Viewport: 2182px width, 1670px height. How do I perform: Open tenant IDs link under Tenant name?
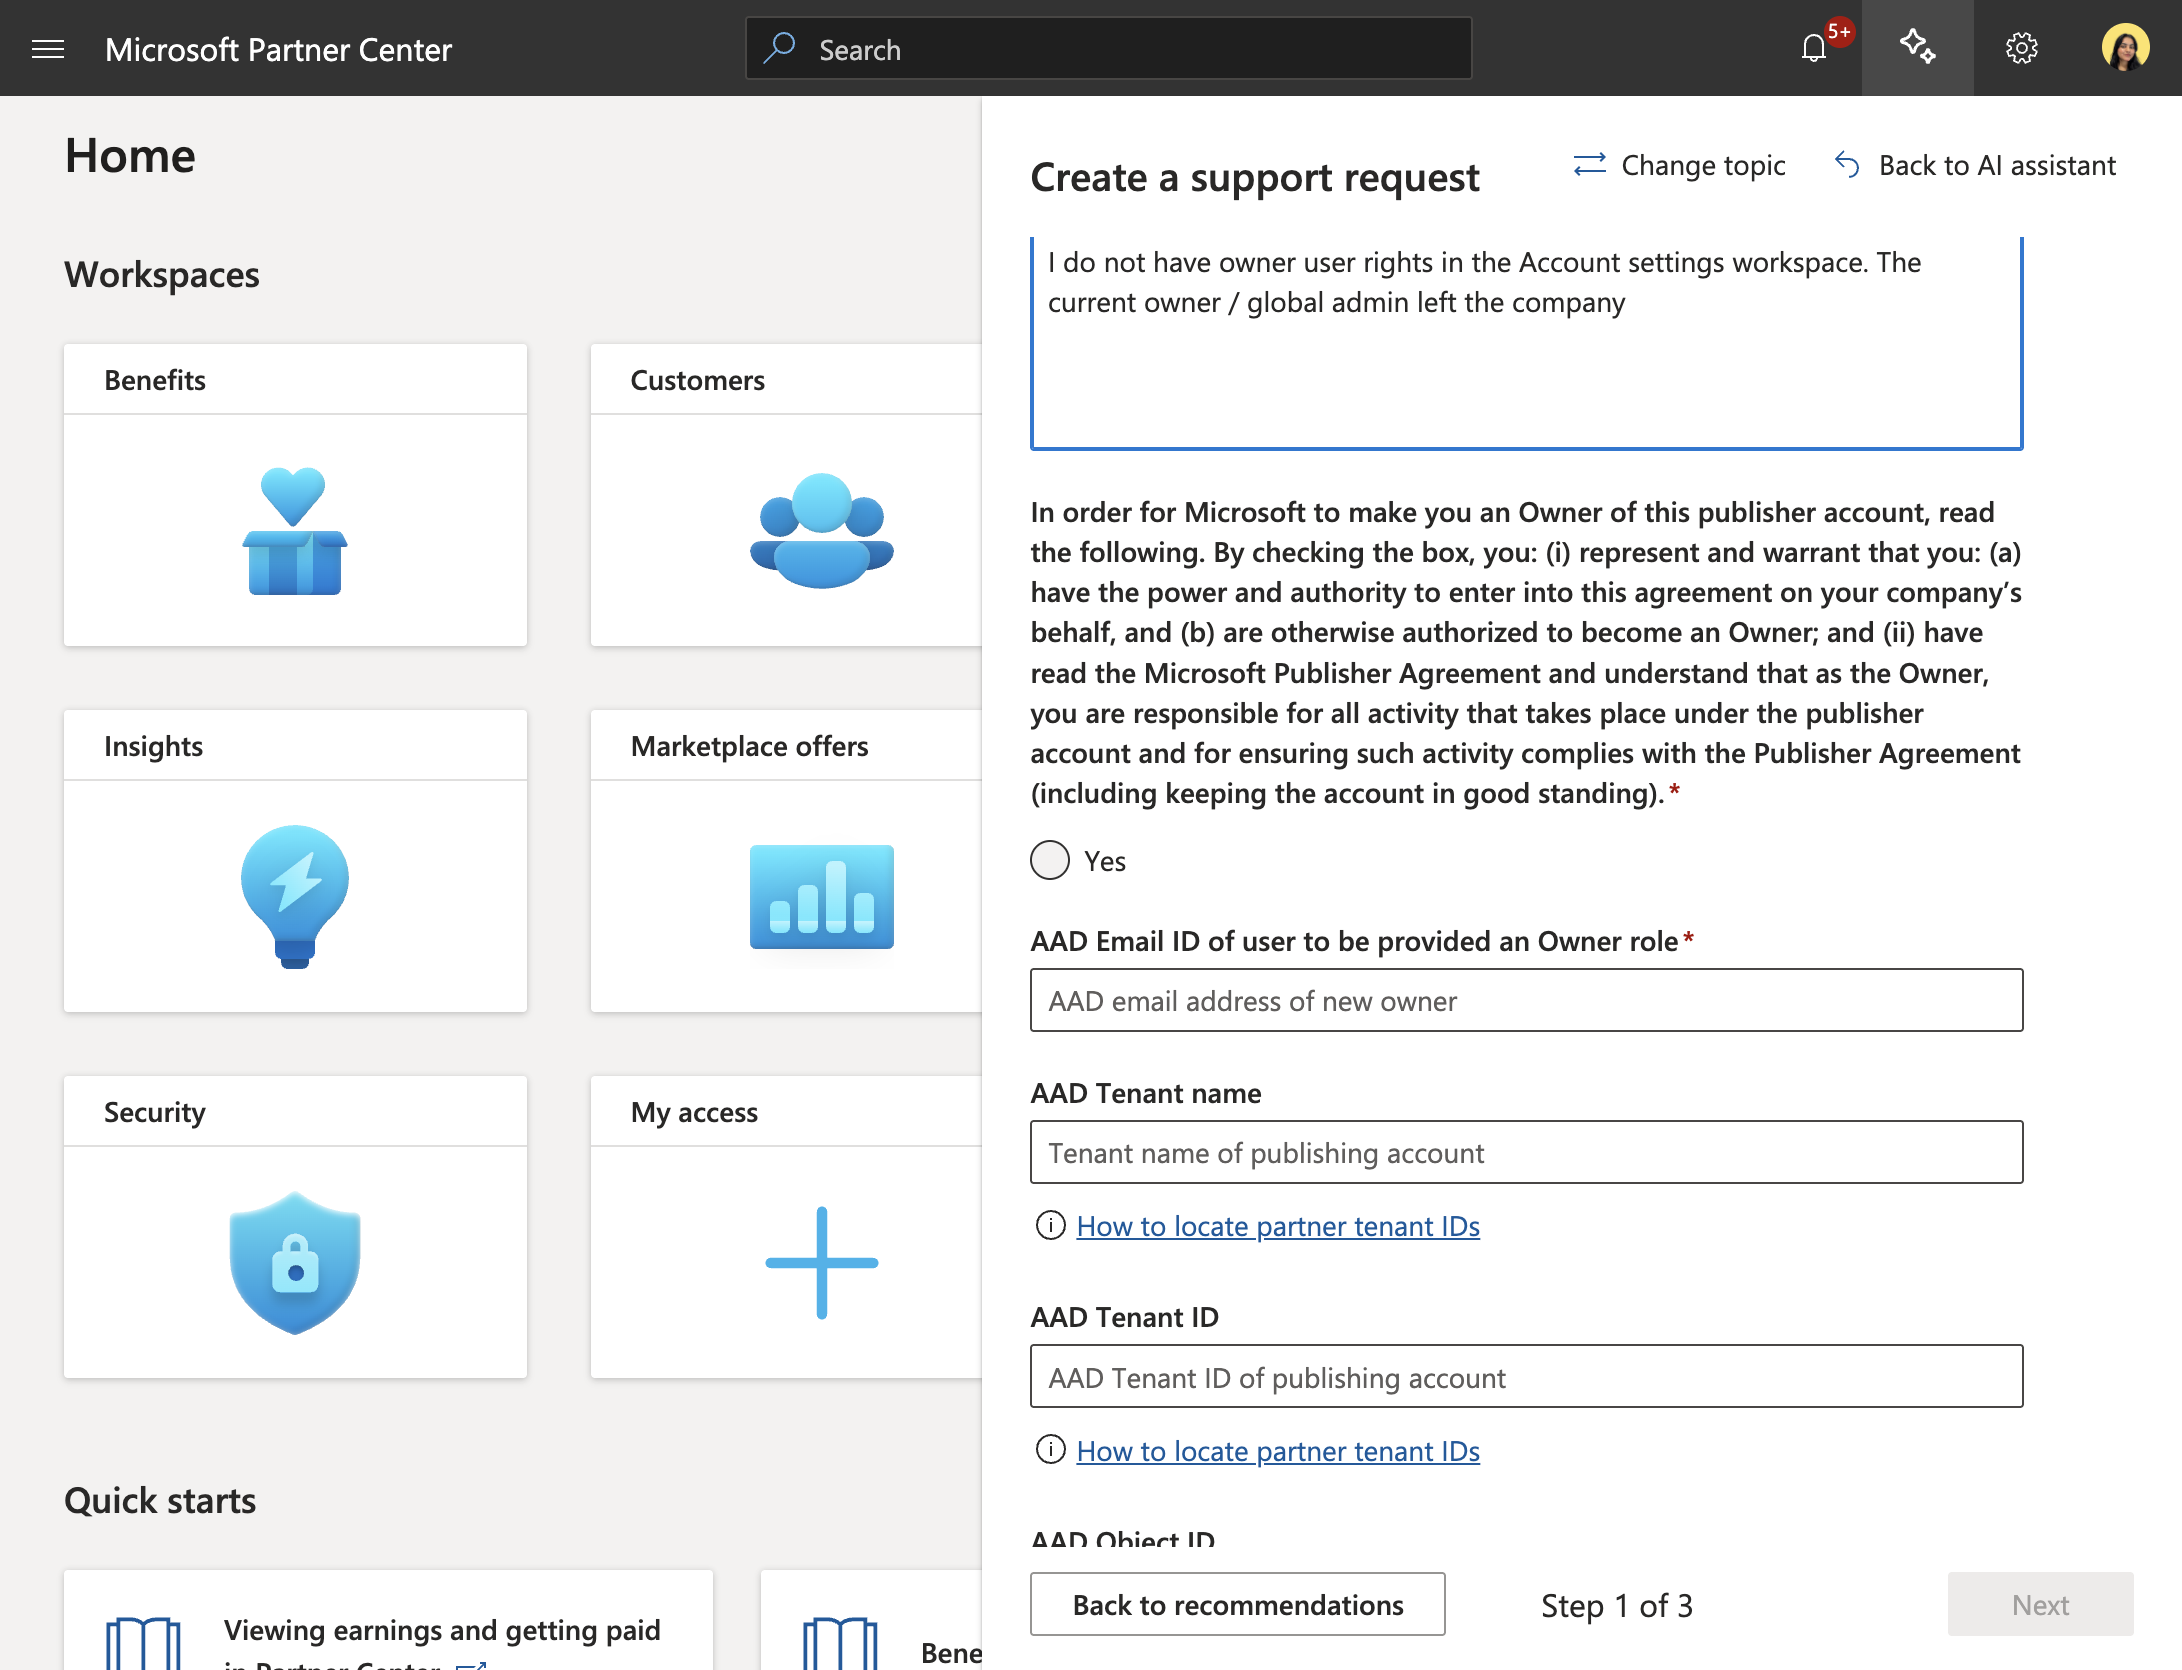coord(1278,1226)
